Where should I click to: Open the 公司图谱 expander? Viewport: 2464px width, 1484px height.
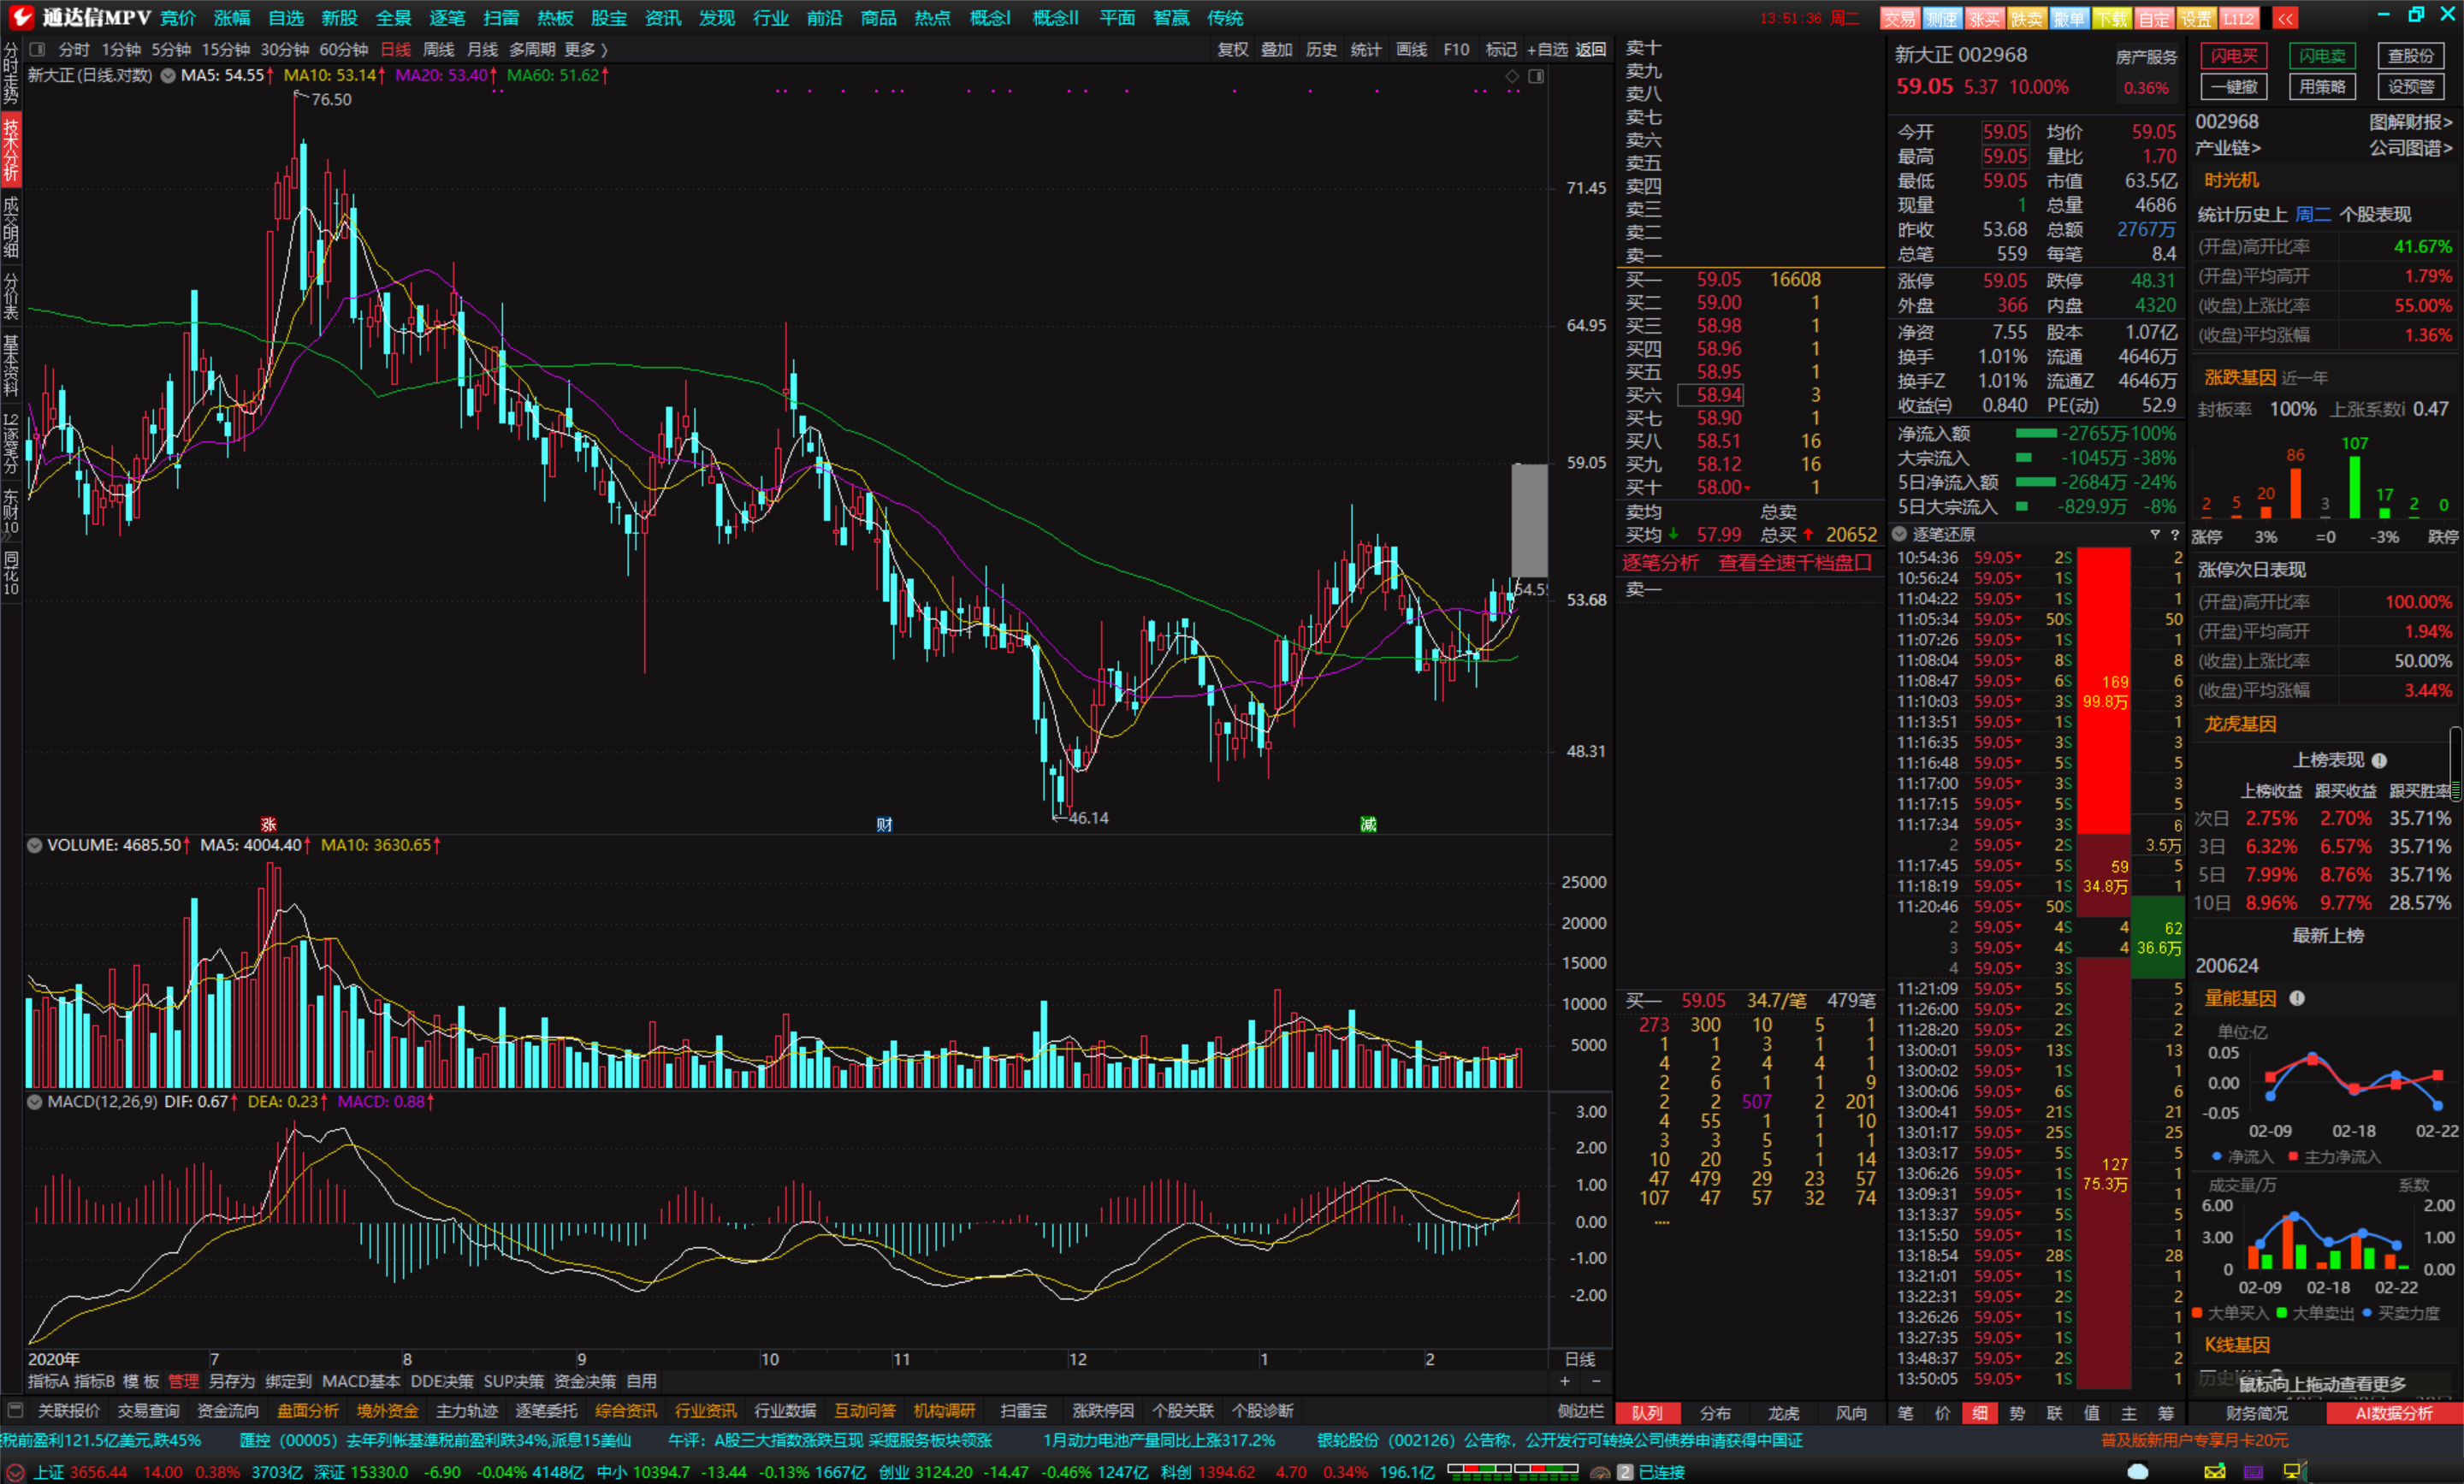tap(2411, 148)
